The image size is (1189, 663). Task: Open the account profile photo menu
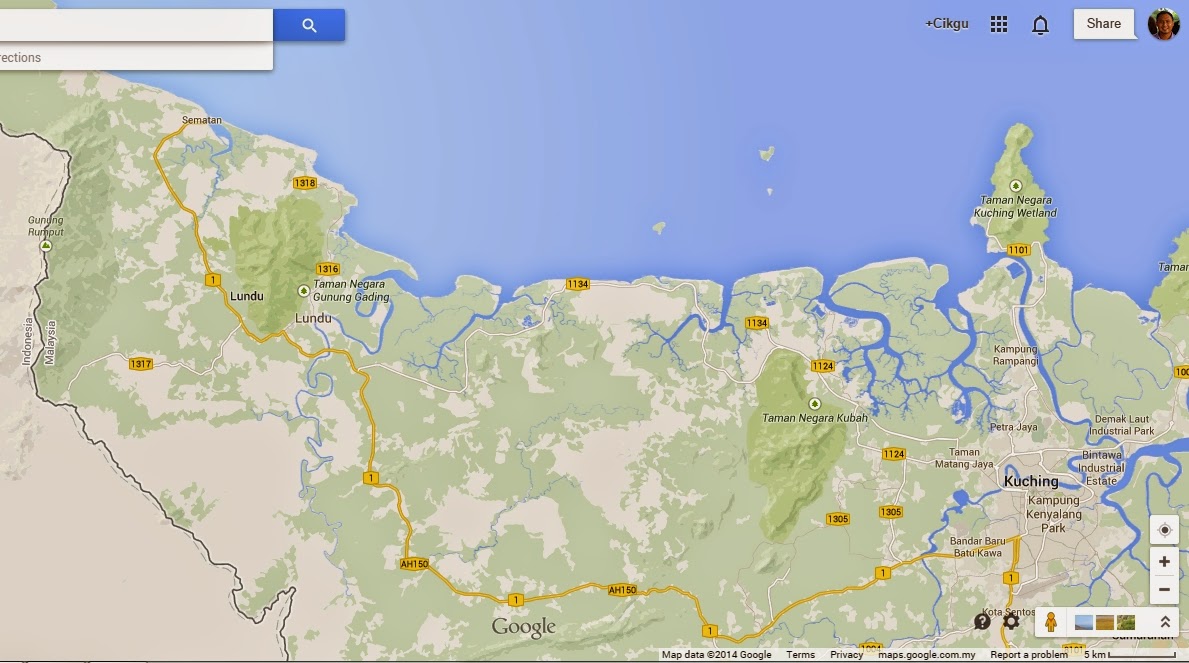coord(1163,24)
